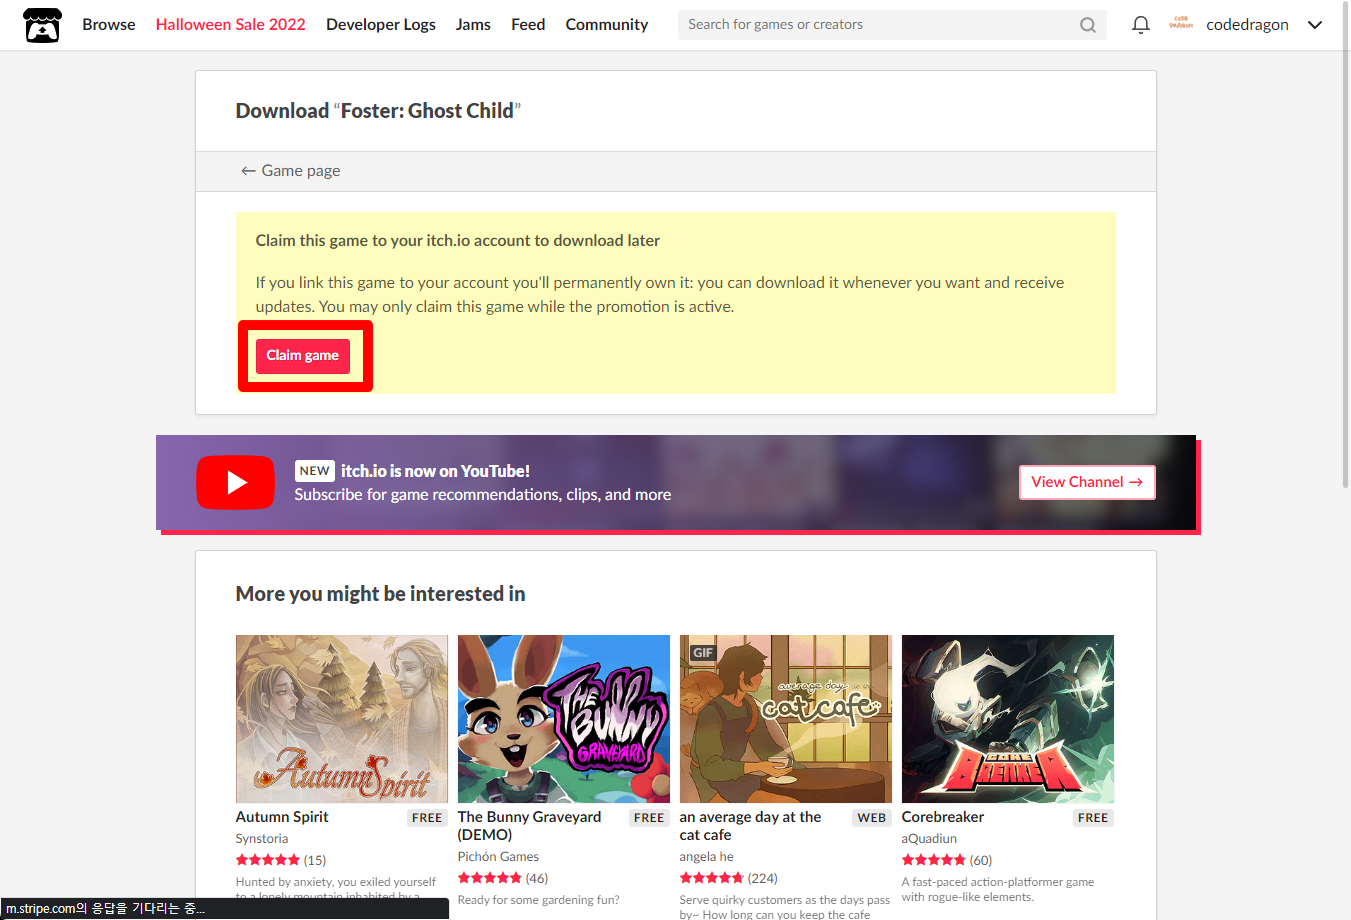This screenshot has width=1351, height=920.
Task: Click 'itch.io is now on YouTube!' heading
Action: click(435, 471)
